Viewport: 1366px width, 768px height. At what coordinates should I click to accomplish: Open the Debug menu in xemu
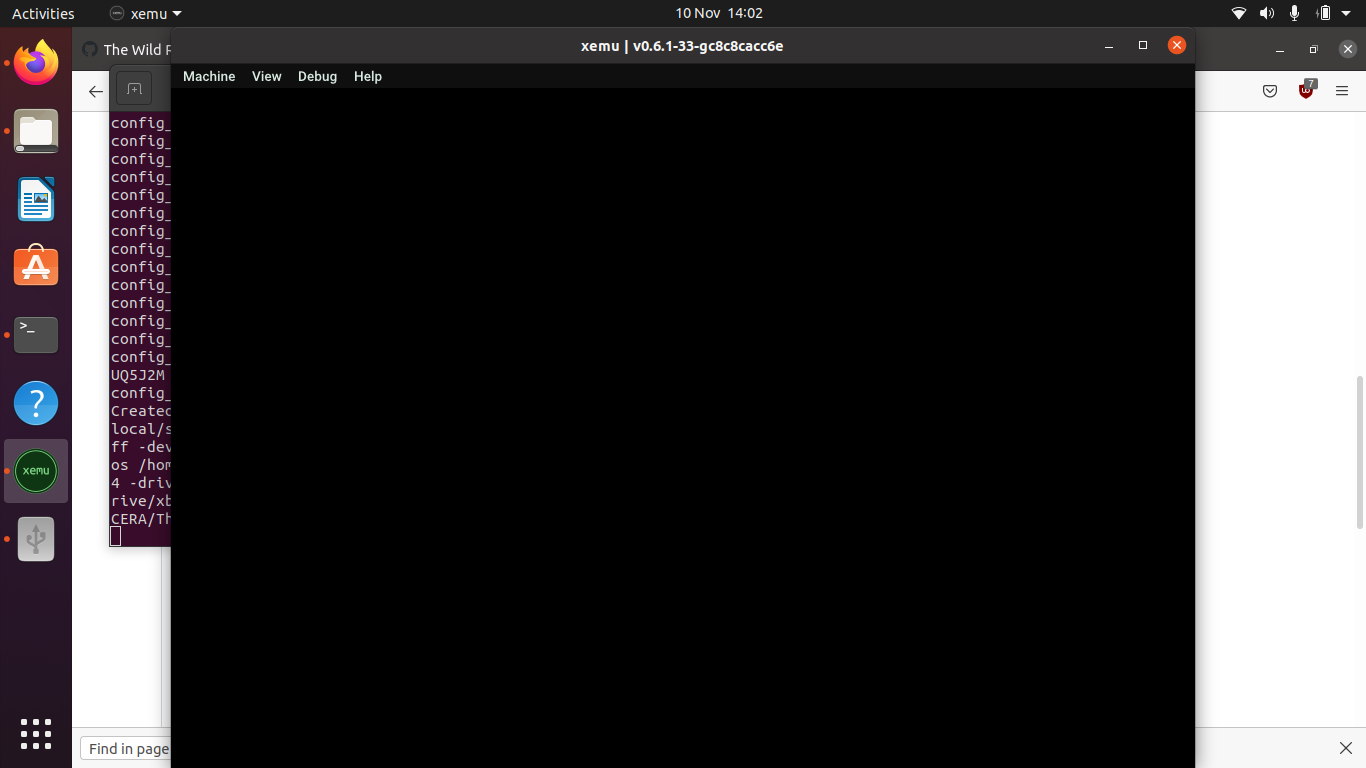317,76
